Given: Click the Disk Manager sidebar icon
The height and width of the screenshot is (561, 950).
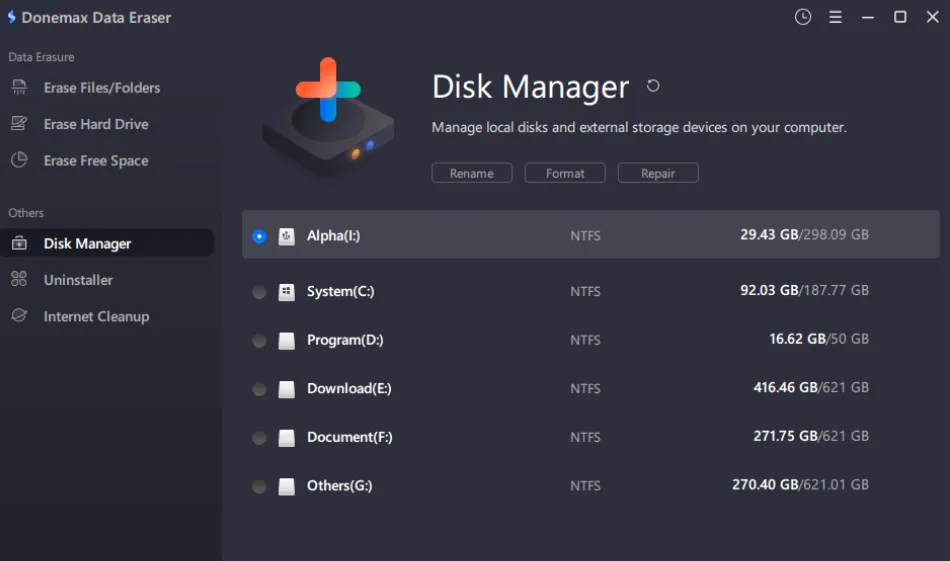Looking at the screenshot, I should click(x=19, y=243).
